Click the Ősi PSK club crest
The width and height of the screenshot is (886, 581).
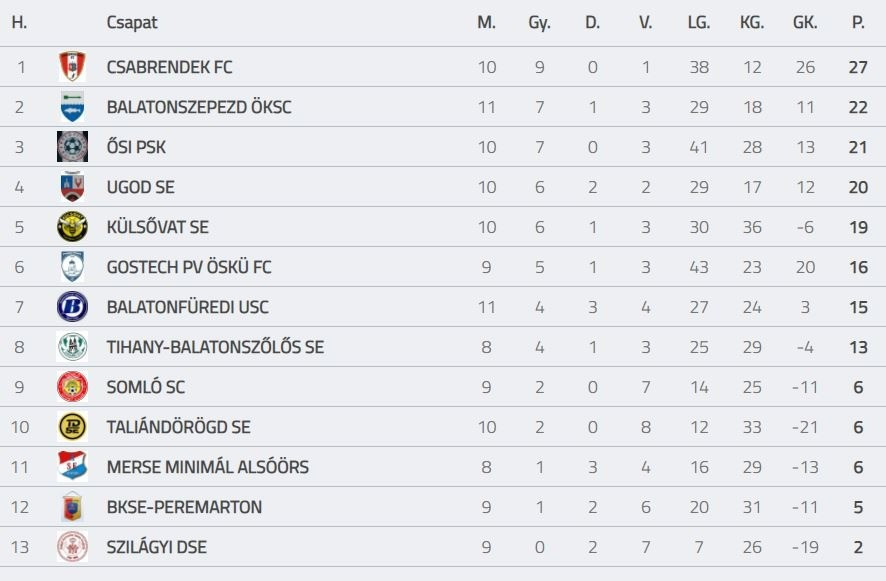click(72, 147)
